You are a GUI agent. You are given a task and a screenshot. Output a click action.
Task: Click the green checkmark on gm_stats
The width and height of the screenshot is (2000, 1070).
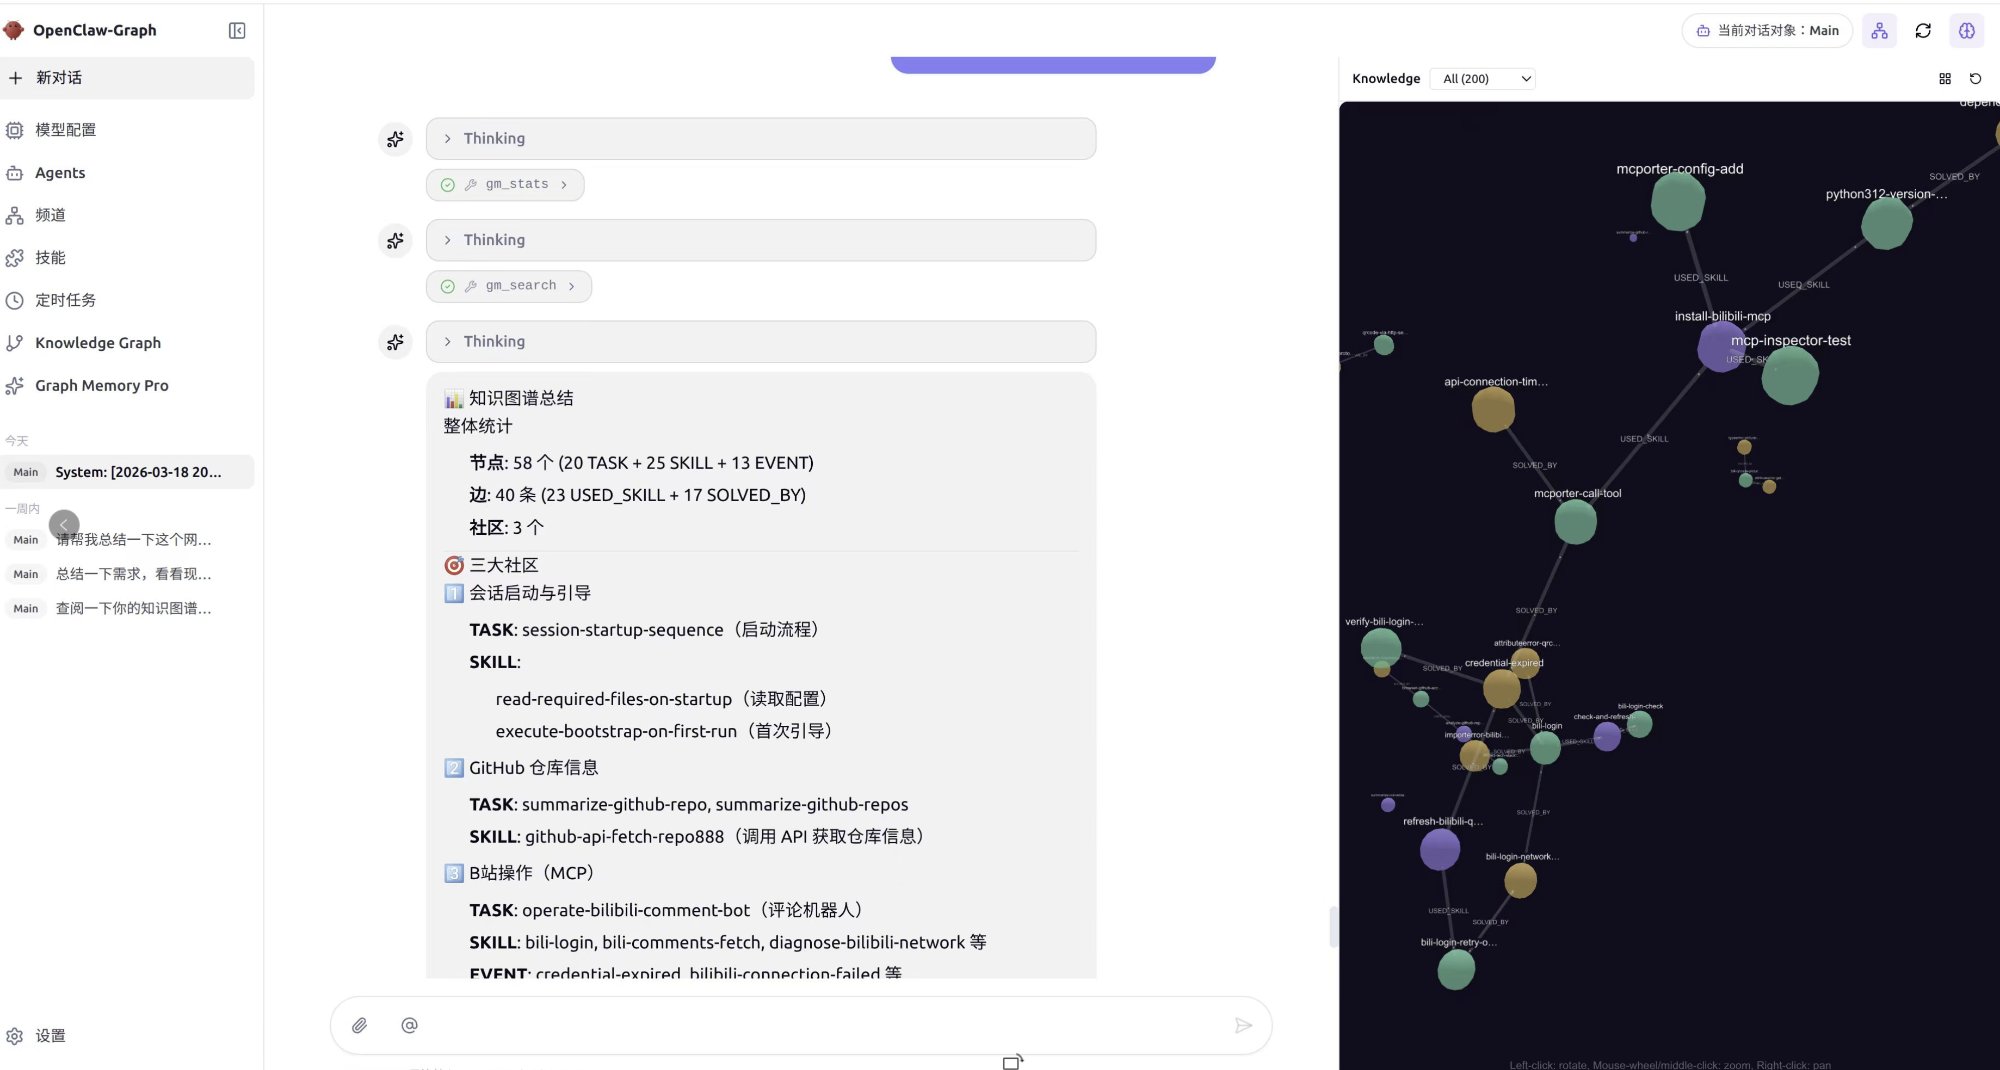[447, 184]
